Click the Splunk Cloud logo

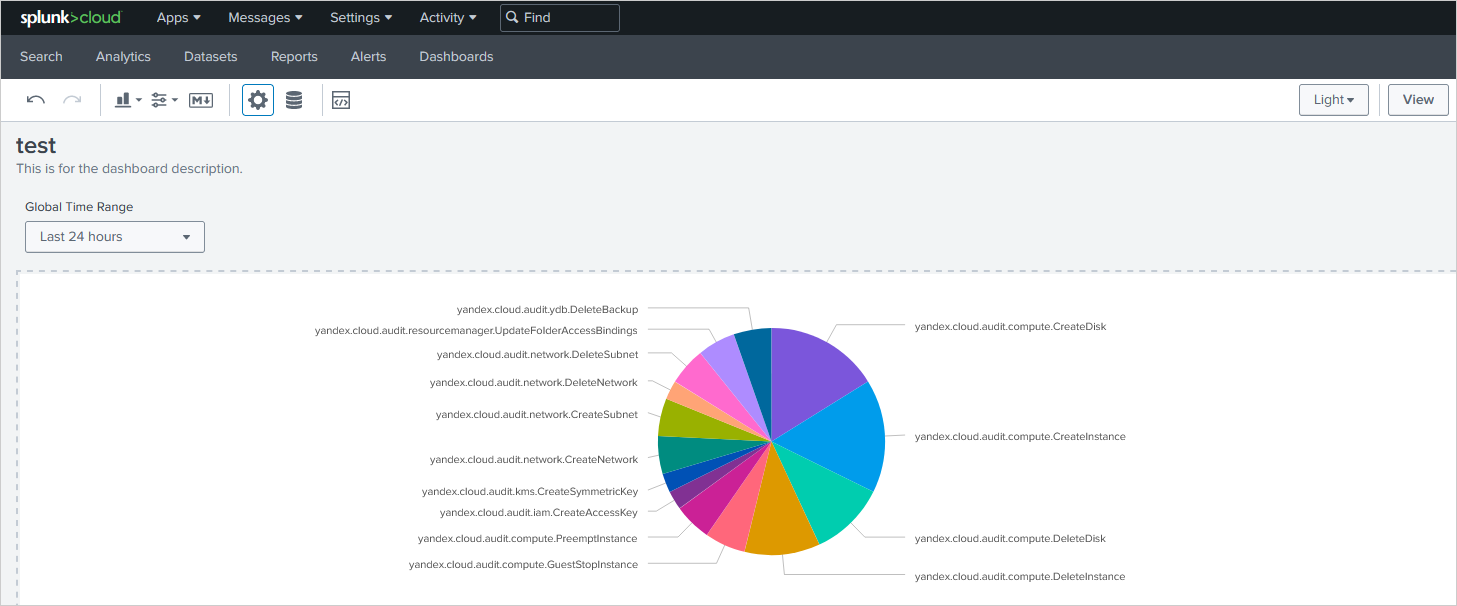70,17
